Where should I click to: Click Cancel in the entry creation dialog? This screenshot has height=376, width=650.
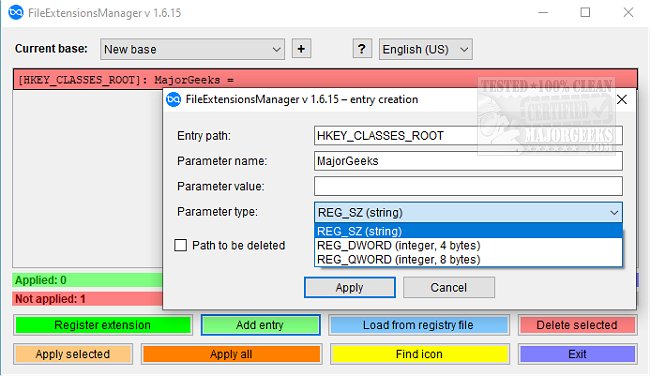point(449,287)
